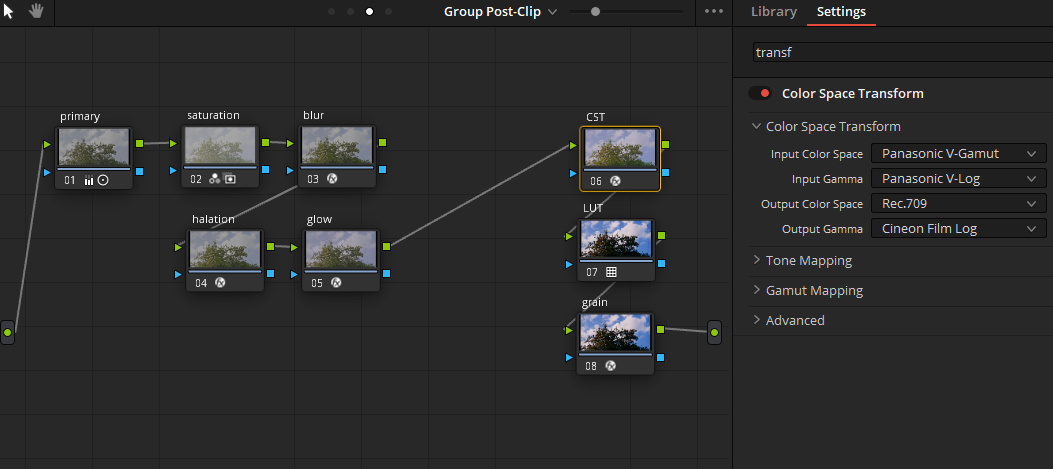This screenshot has width=1053, height=469.
Task: Click the green RGB output of glow node
Action: [x=386, y=247]
